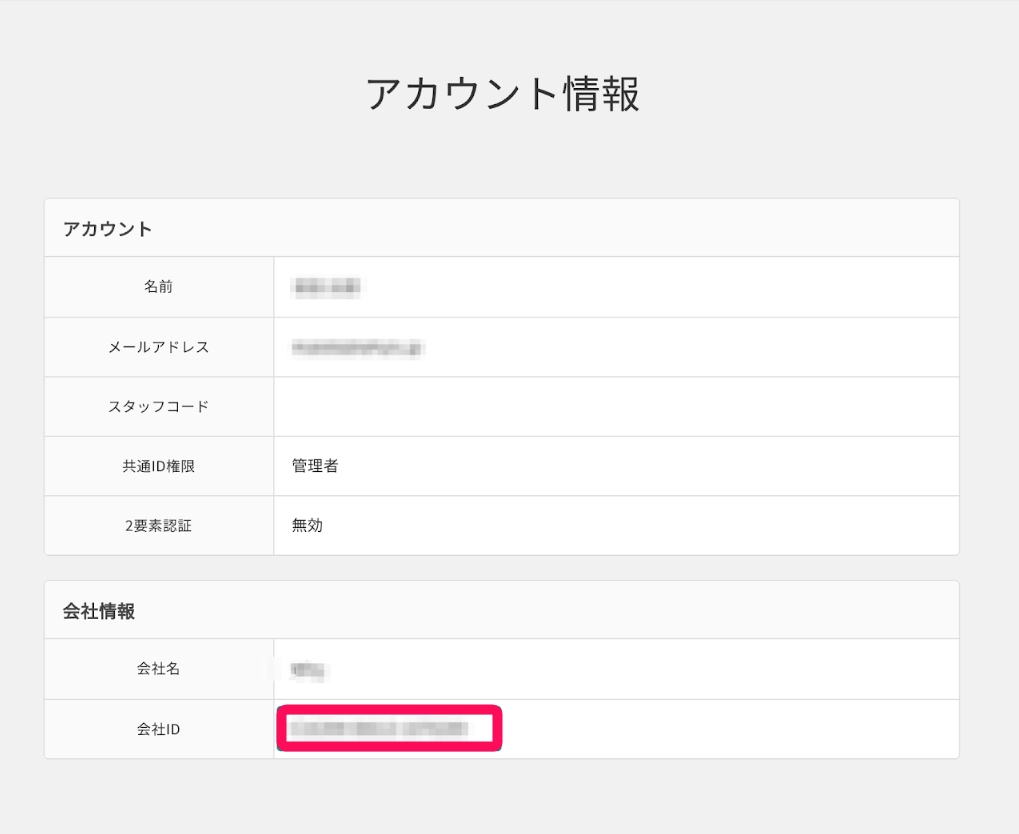This screenshot has width=1019, height=834.
Task: Click the 2要素認証 row label
Action: click(x=159, y=526)
